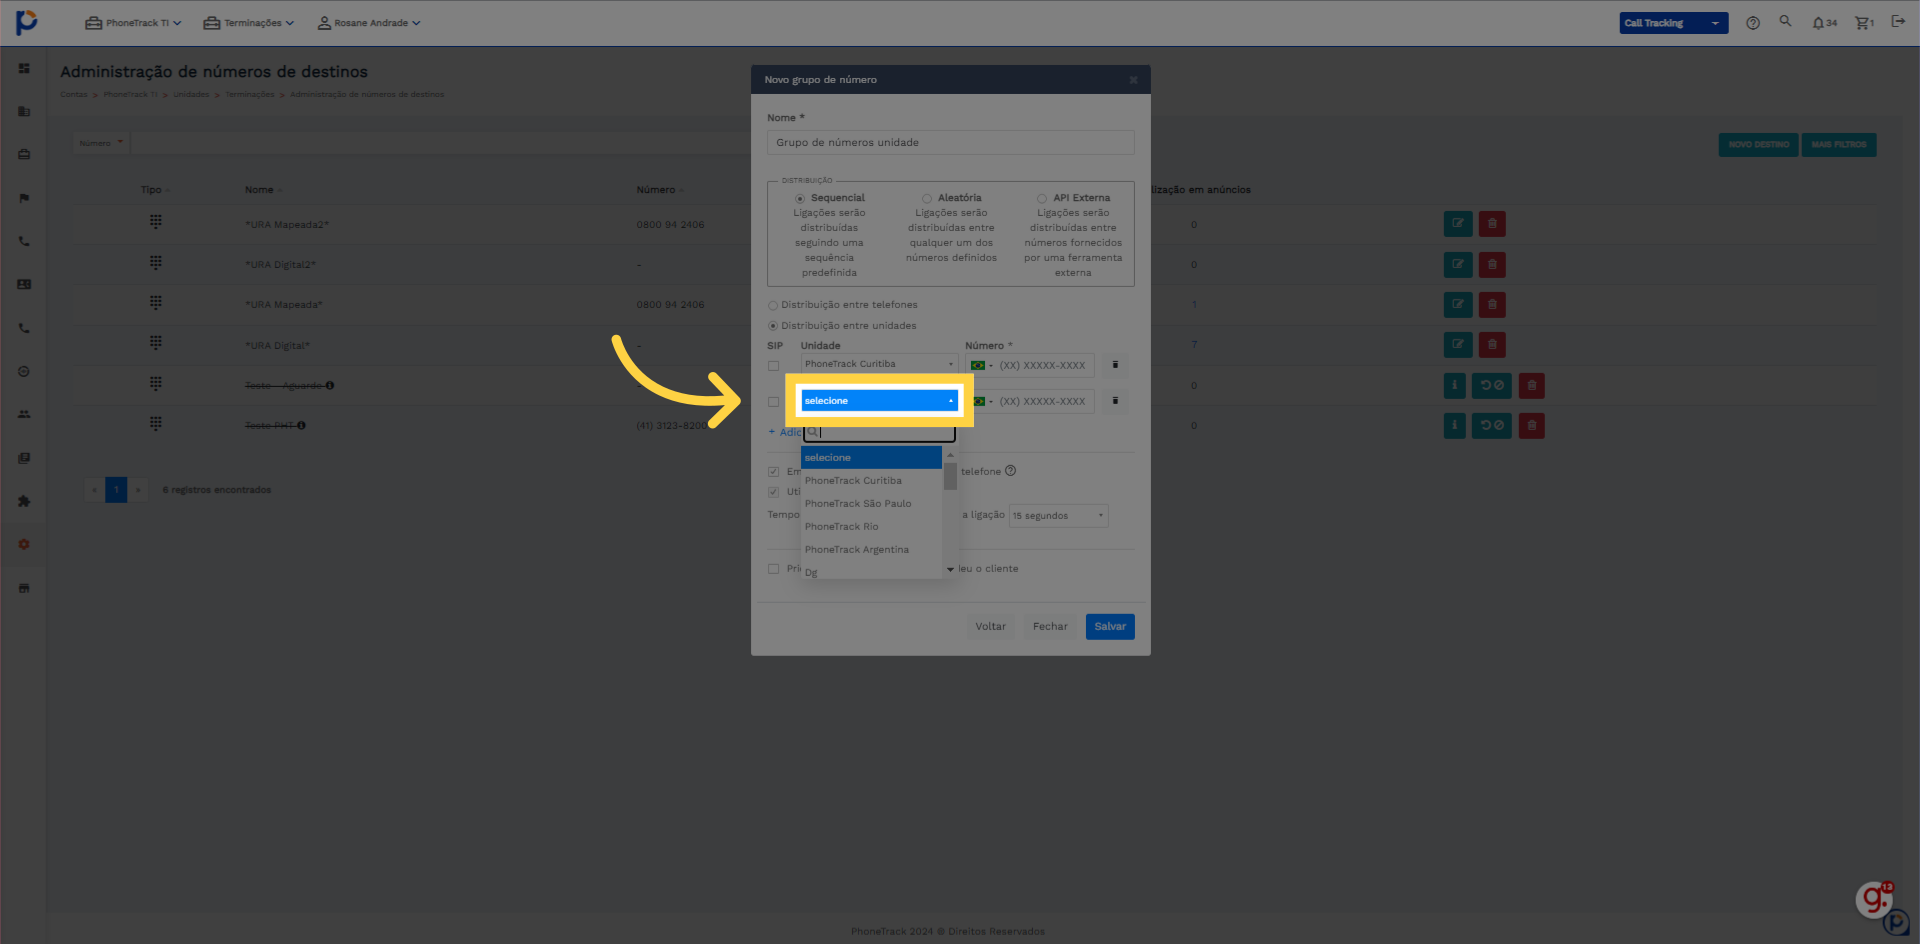Open notifications bell showing 34

point(1824,23)
